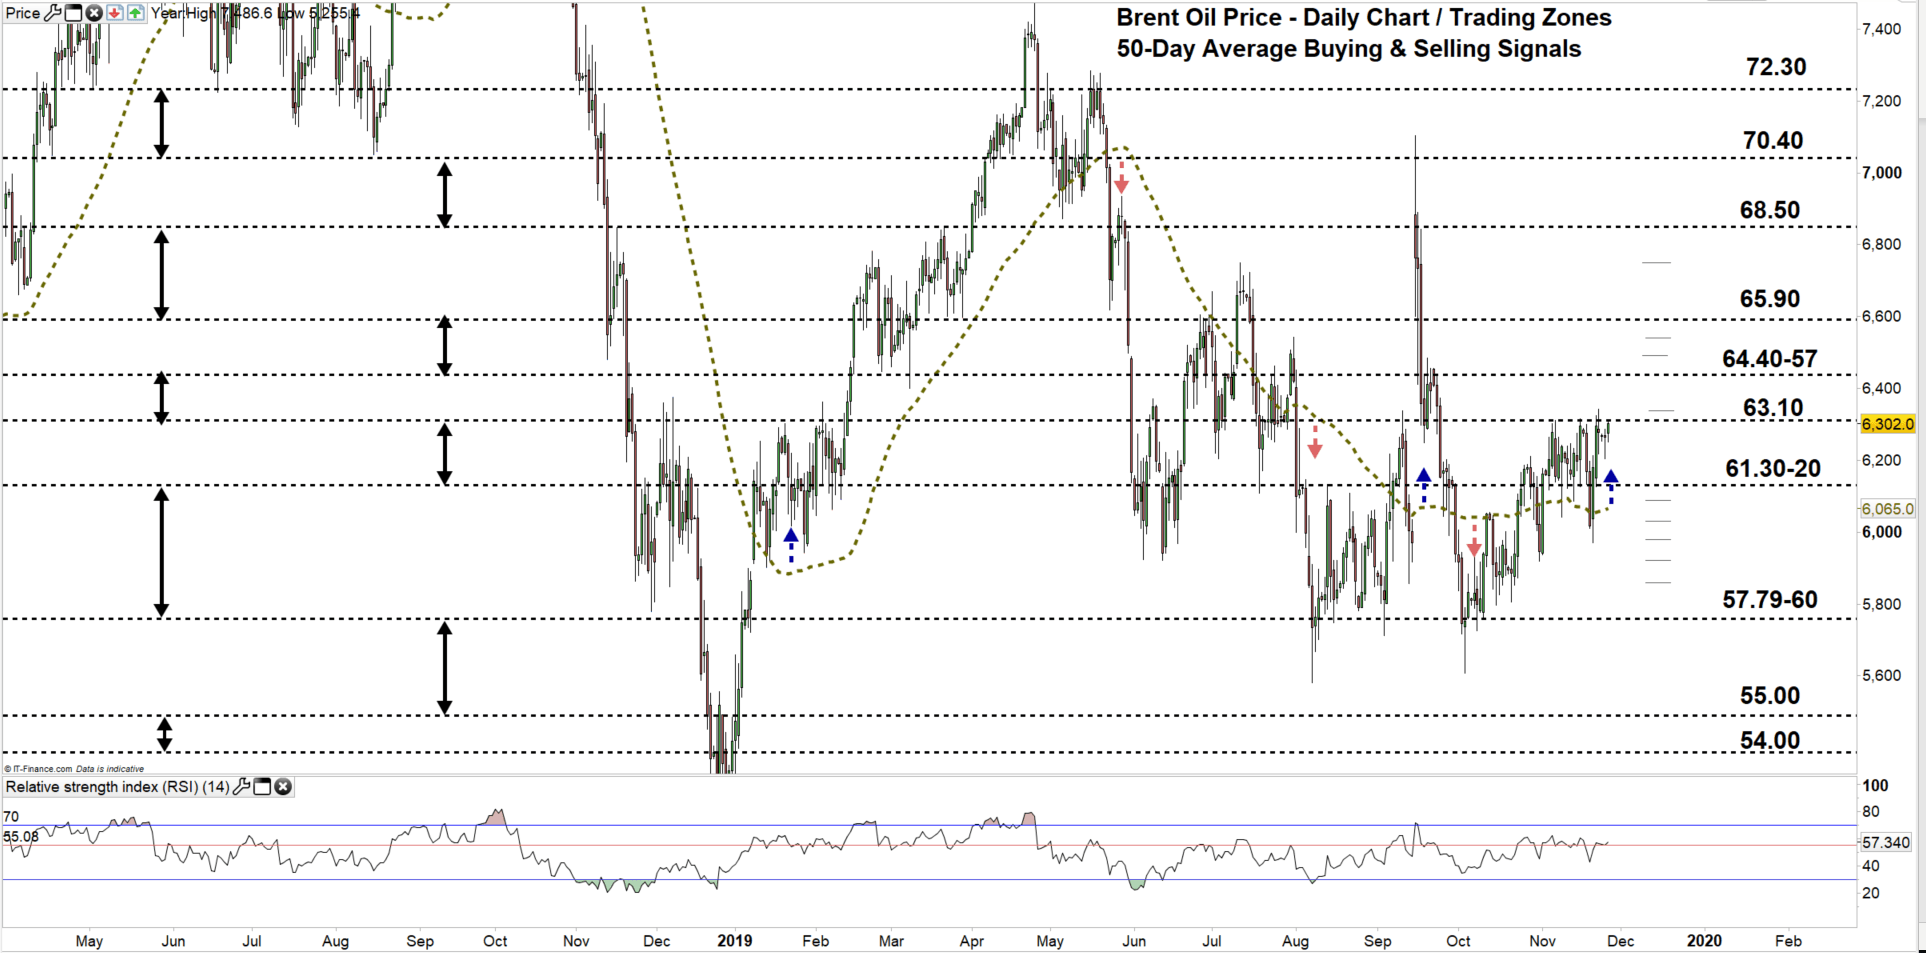Click the 61.30-20 level label

coord(1773,468)
